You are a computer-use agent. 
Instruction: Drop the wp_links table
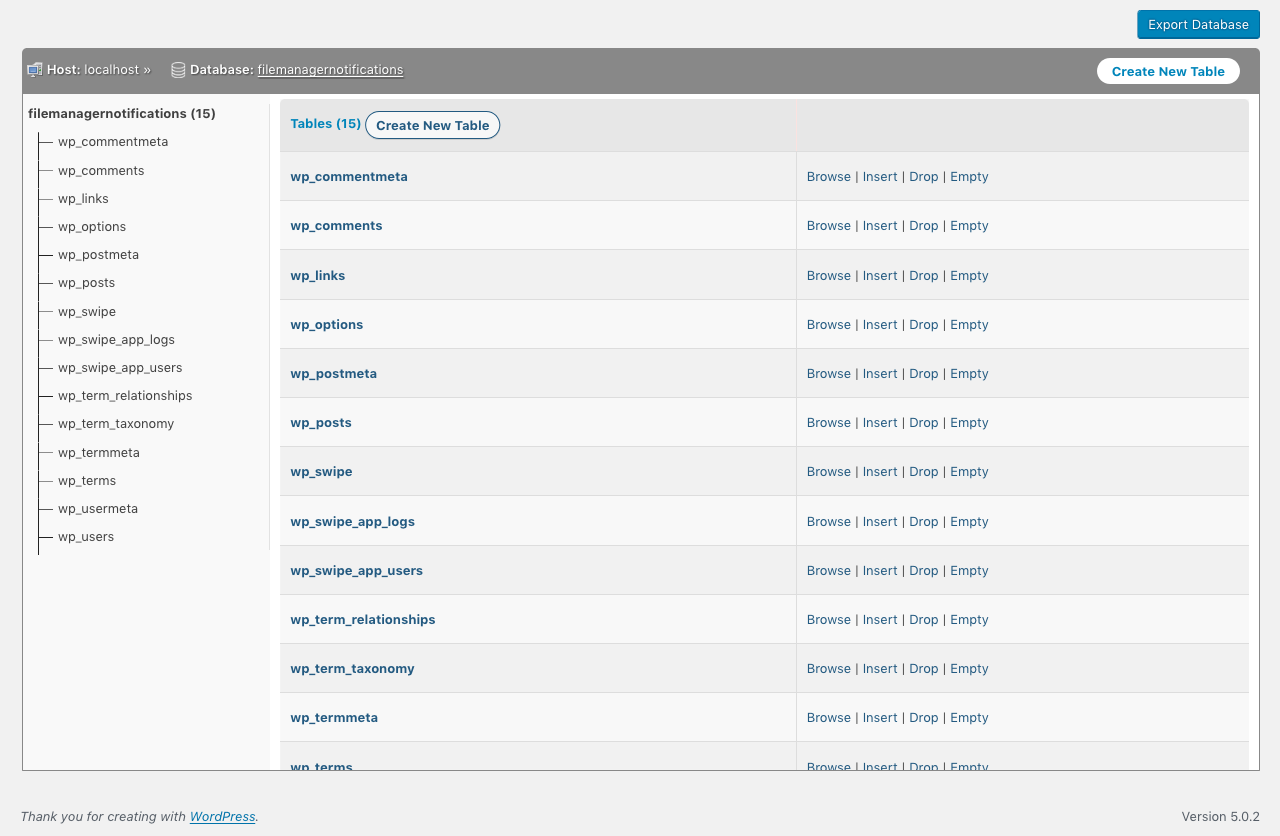pos(923,275)
